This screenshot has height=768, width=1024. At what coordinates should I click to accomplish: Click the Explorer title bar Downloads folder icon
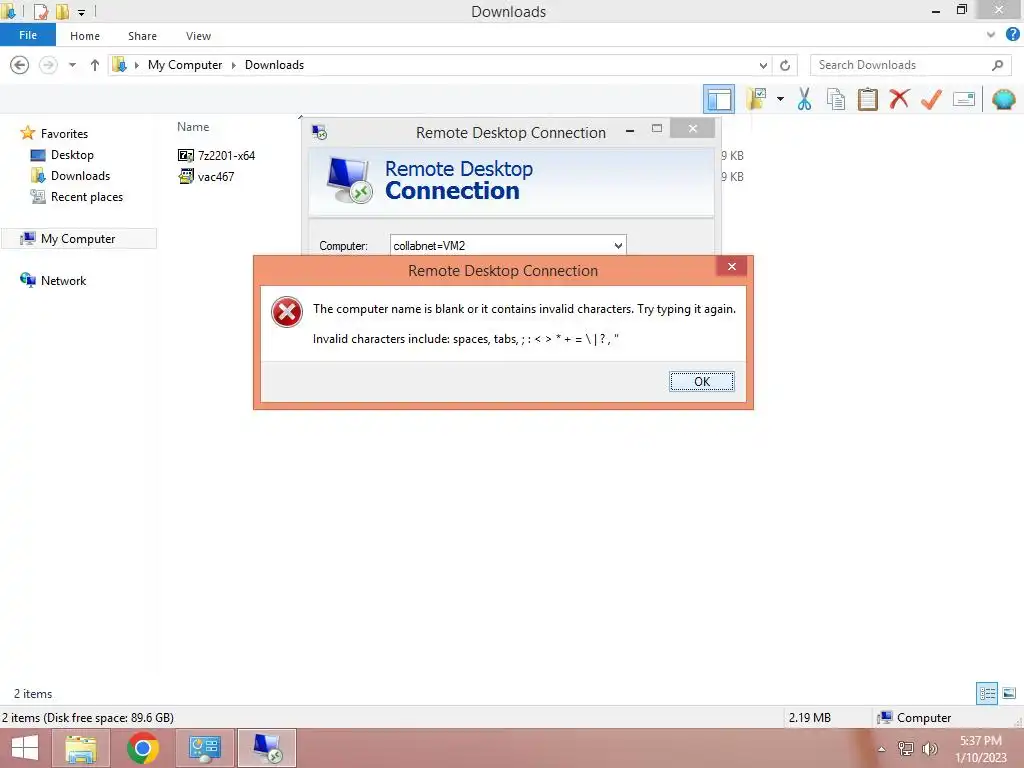point(9,10)
